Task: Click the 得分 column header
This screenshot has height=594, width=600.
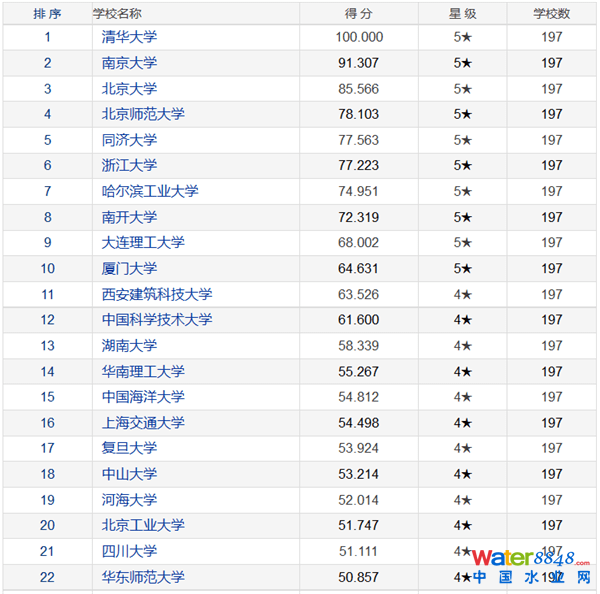Action: coord(359,14)
